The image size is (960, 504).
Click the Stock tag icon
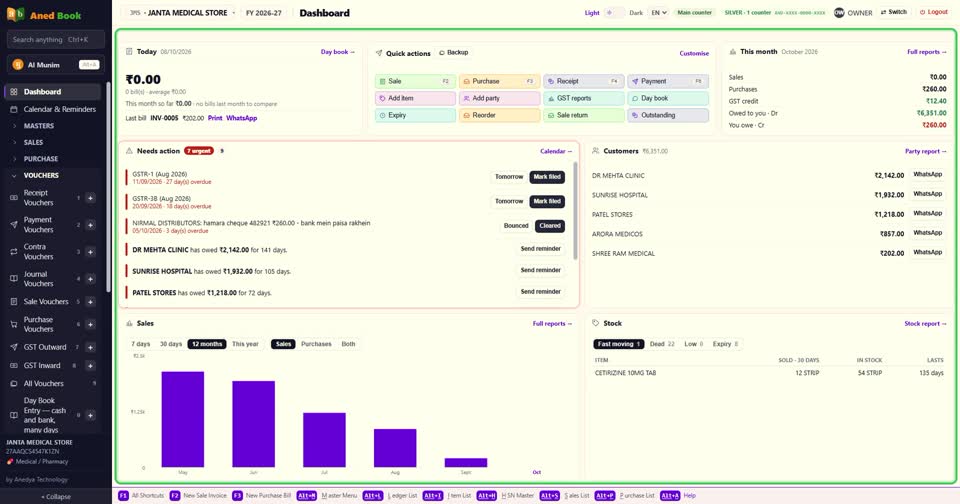(596, 323)
